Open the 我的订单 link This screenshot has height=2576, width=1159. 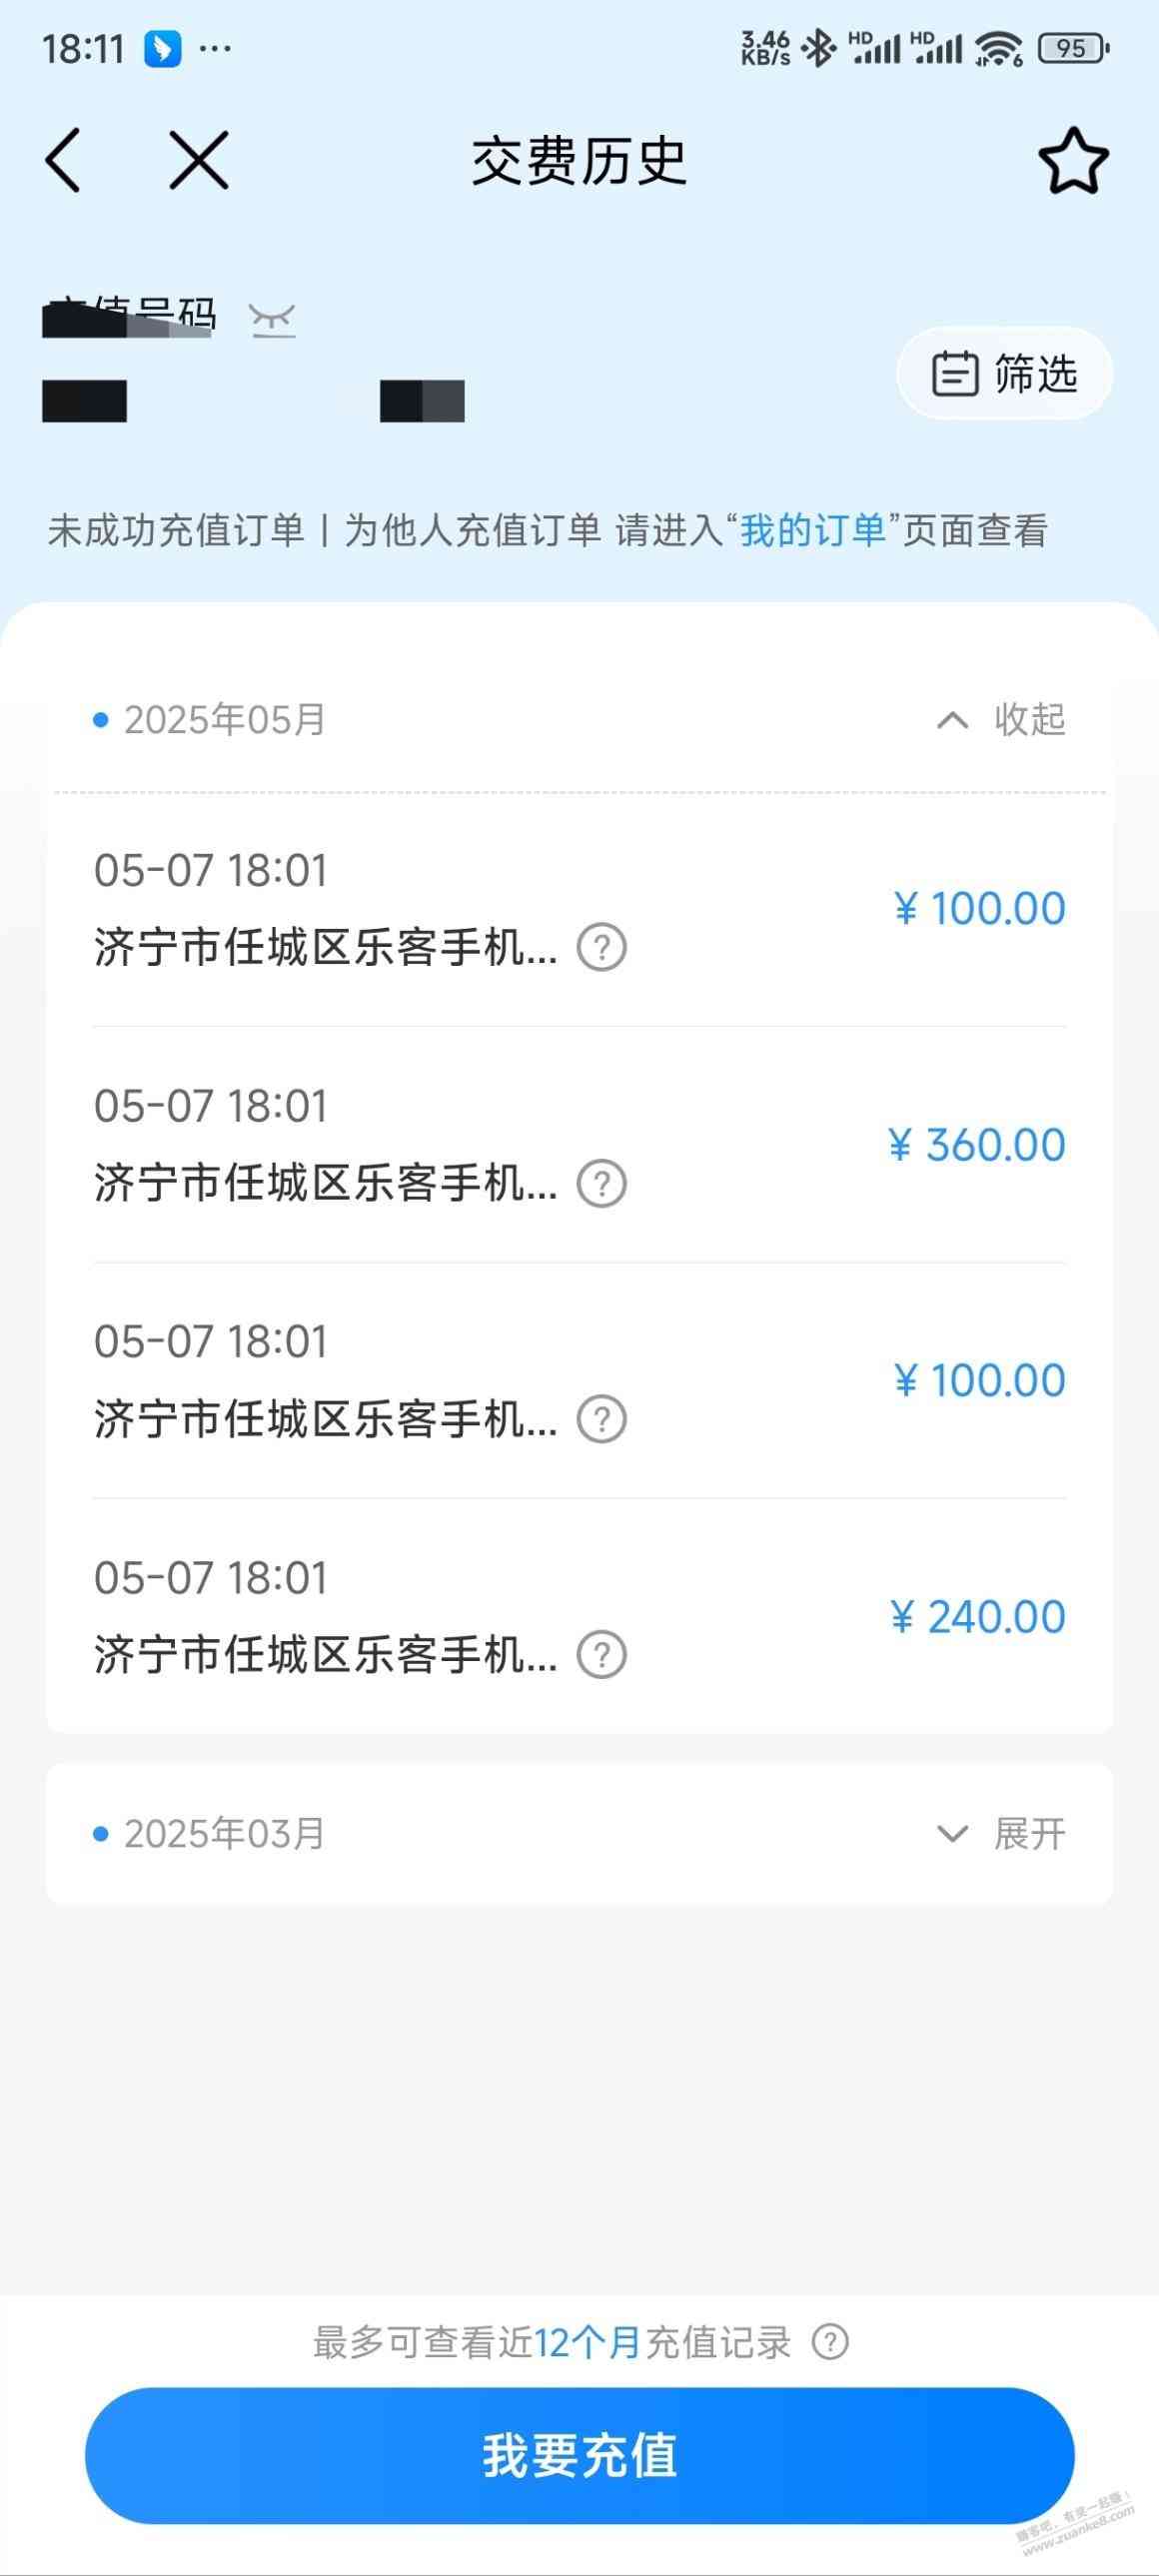812,530
